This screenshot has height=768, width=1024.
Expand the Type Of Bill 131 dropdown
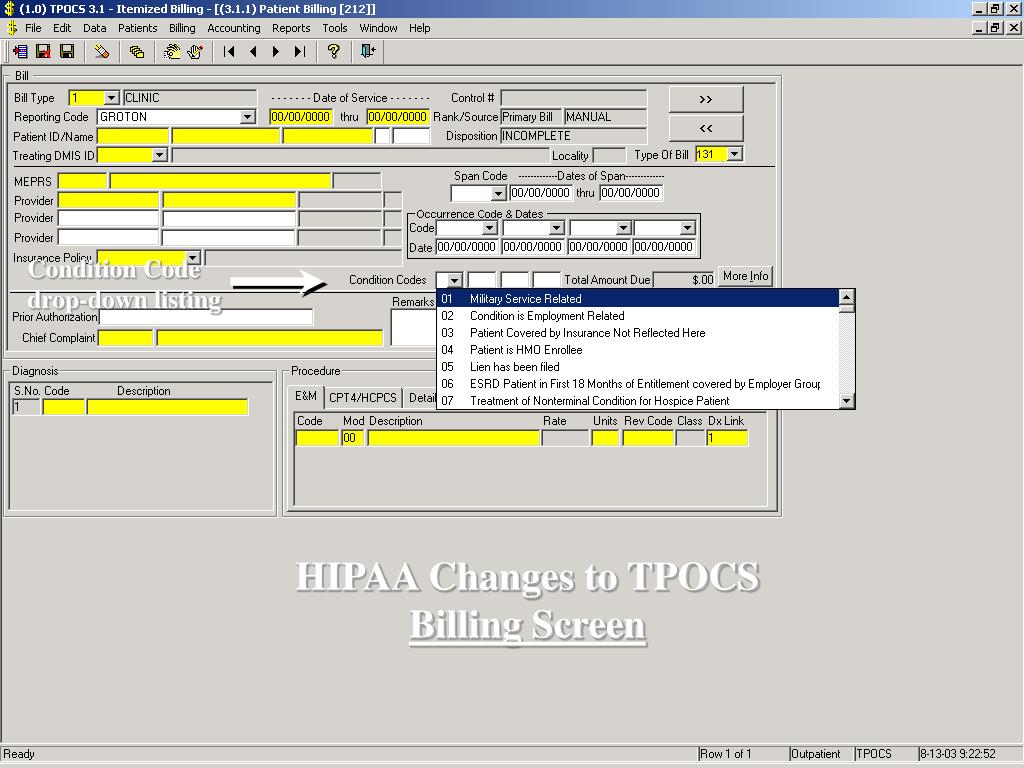point(735,154)
